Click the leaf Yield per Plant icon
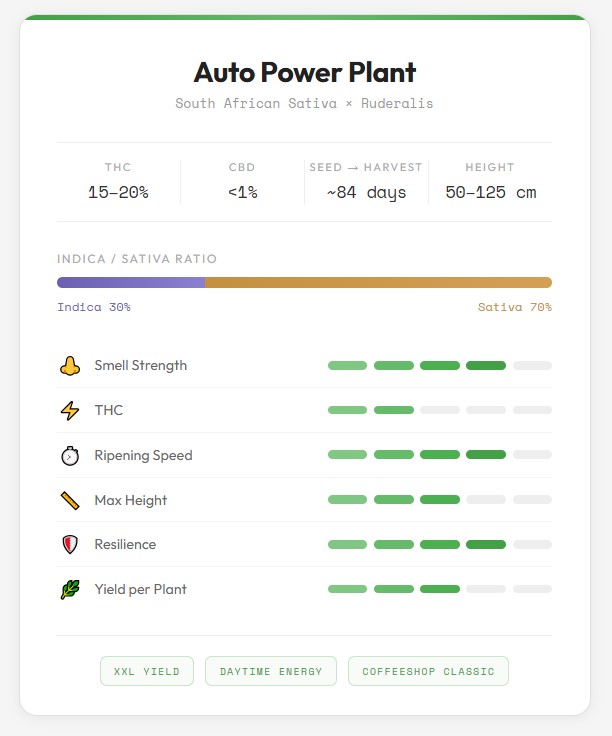 point(69,590)
